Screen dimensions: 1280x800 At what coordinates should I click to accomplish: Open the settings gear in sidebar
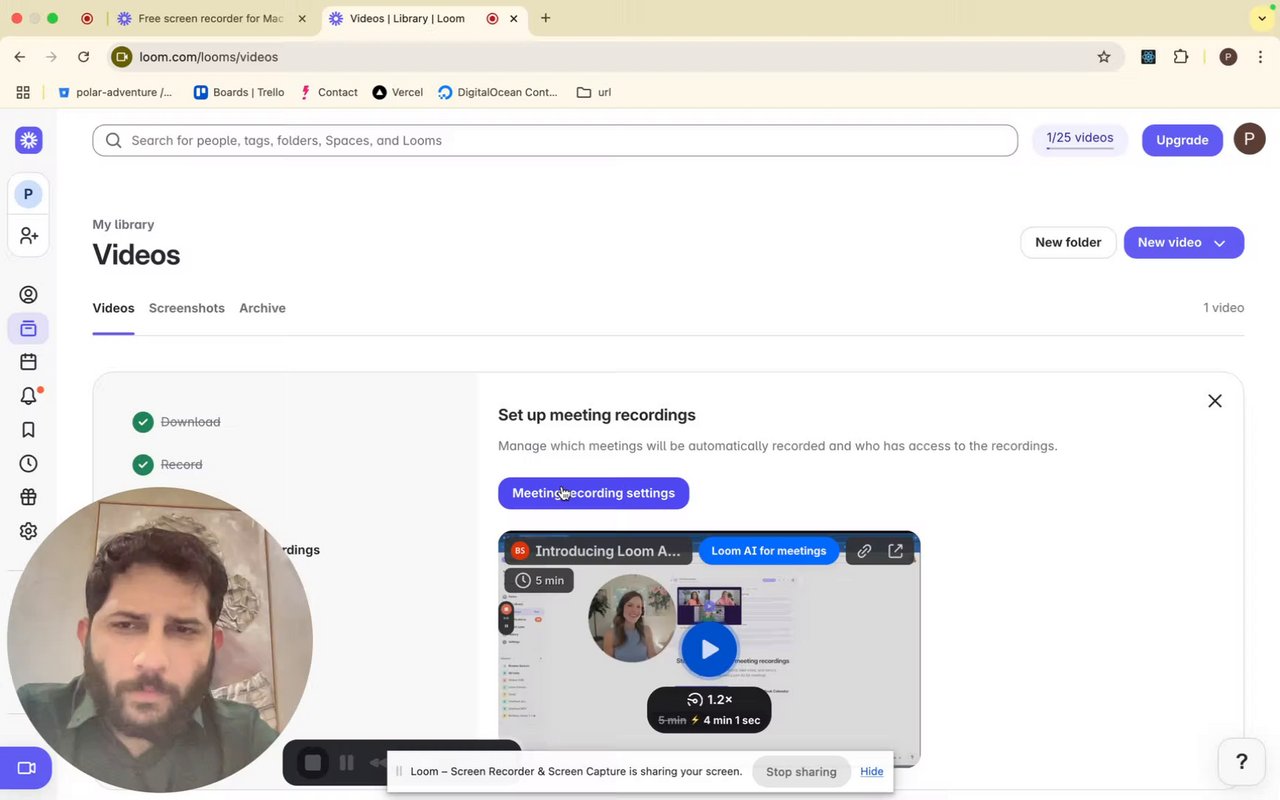pyautogui.click(x=28, y=531)
